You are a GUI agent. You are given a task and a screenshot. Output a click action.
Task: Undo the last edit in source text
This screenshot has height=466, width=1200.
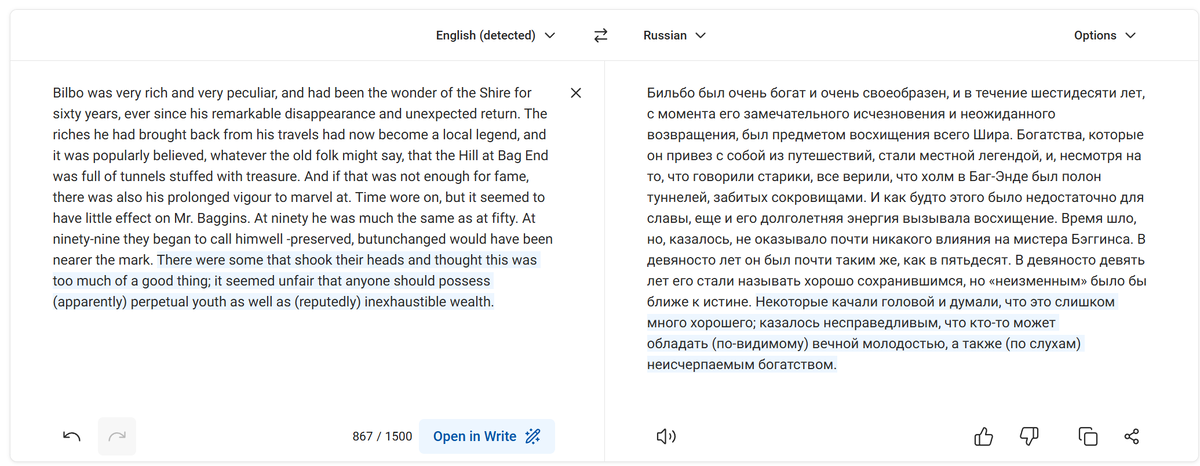tap(72, 436)
